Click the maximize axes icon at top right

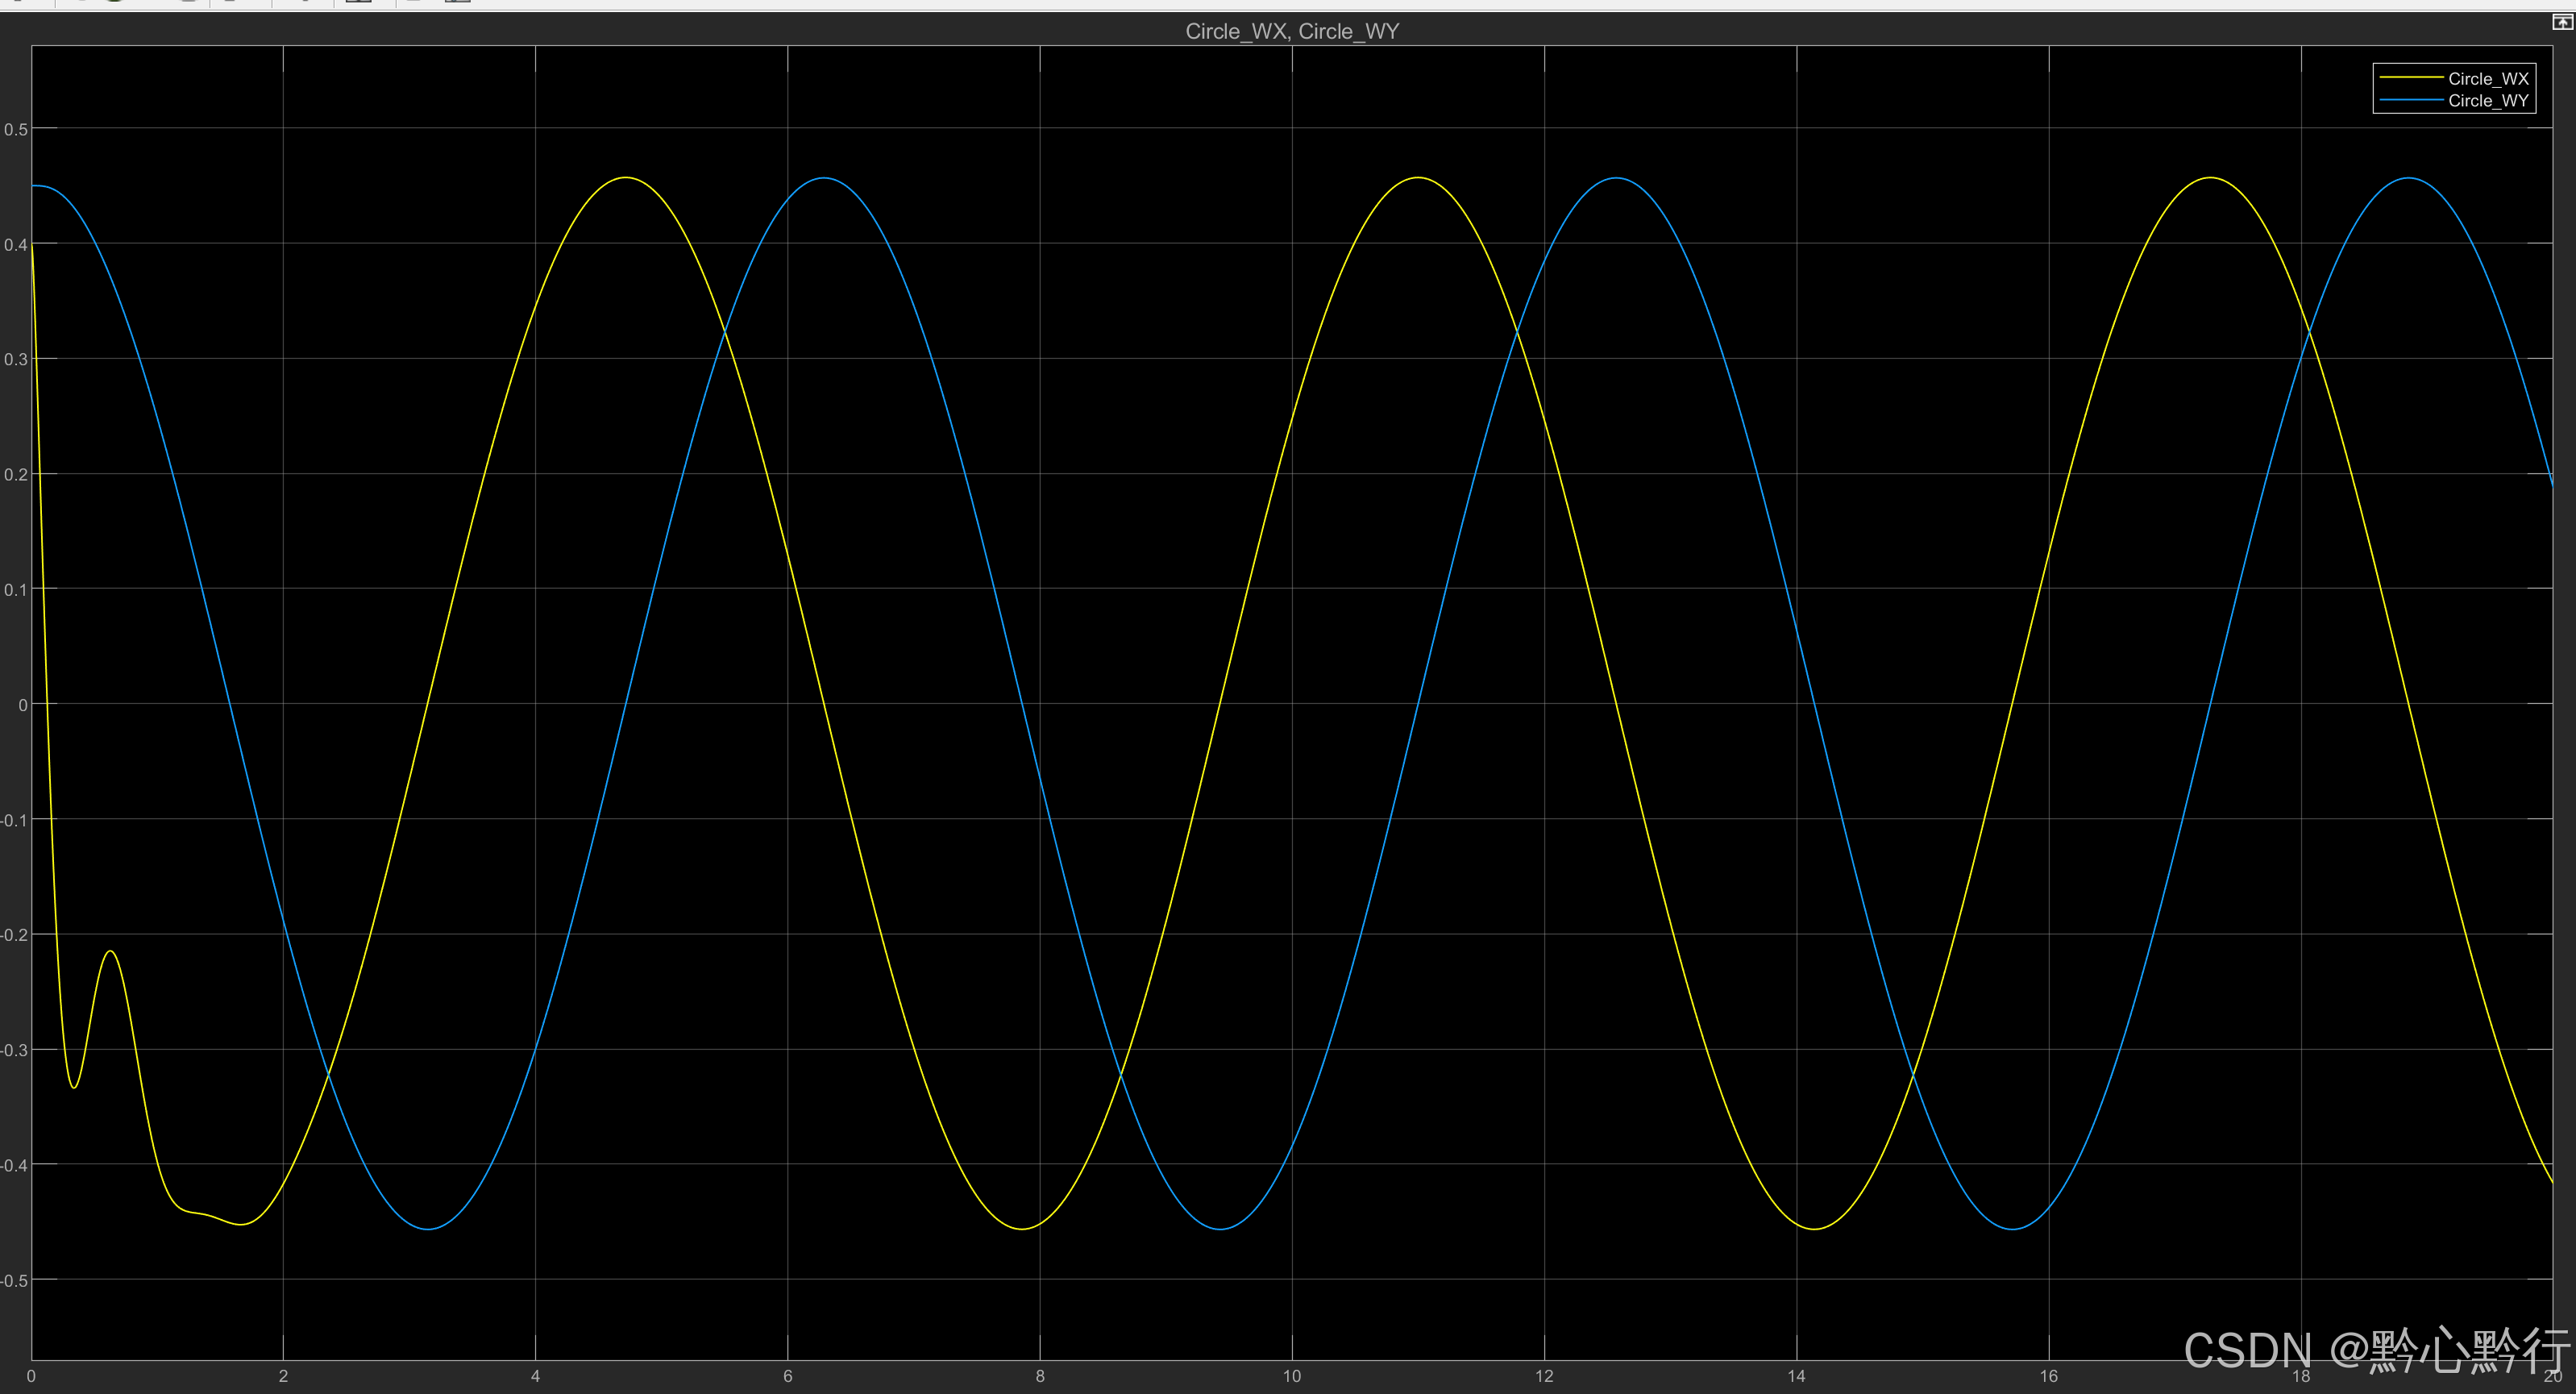pos(2562,23)
